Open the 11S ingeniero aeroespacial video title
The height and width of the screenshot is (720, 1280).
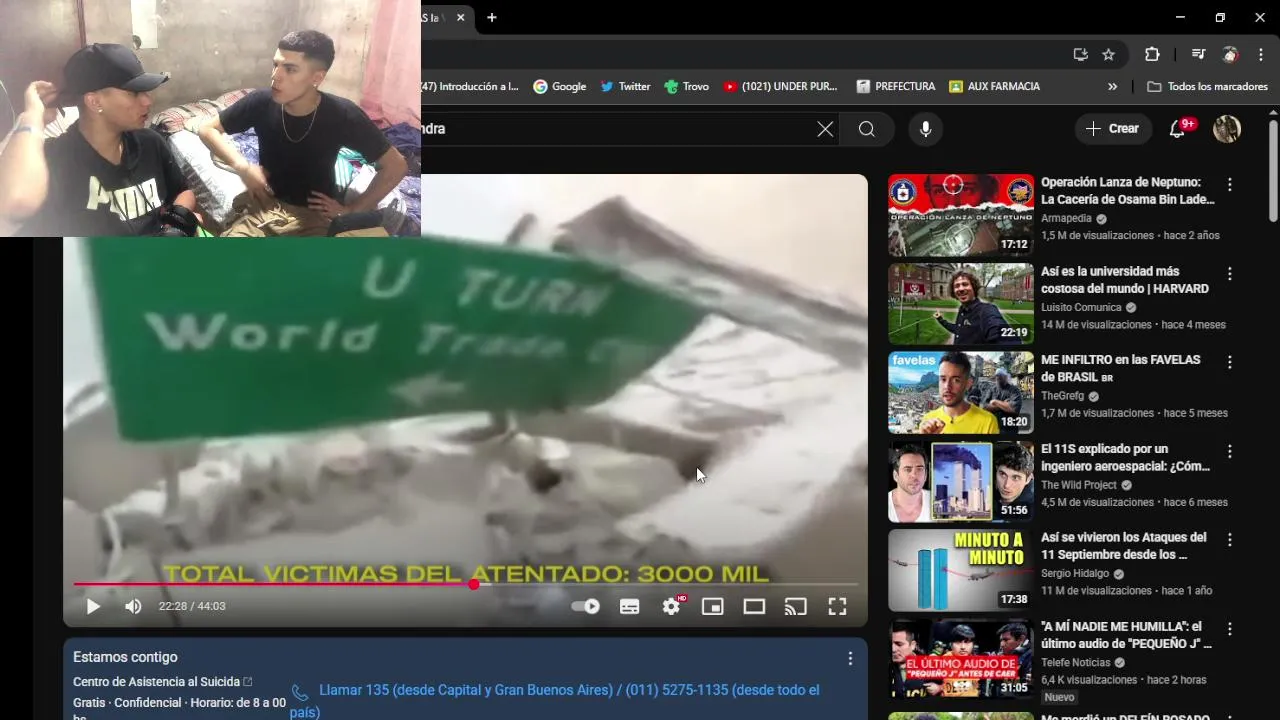[x=1125, y=457]
